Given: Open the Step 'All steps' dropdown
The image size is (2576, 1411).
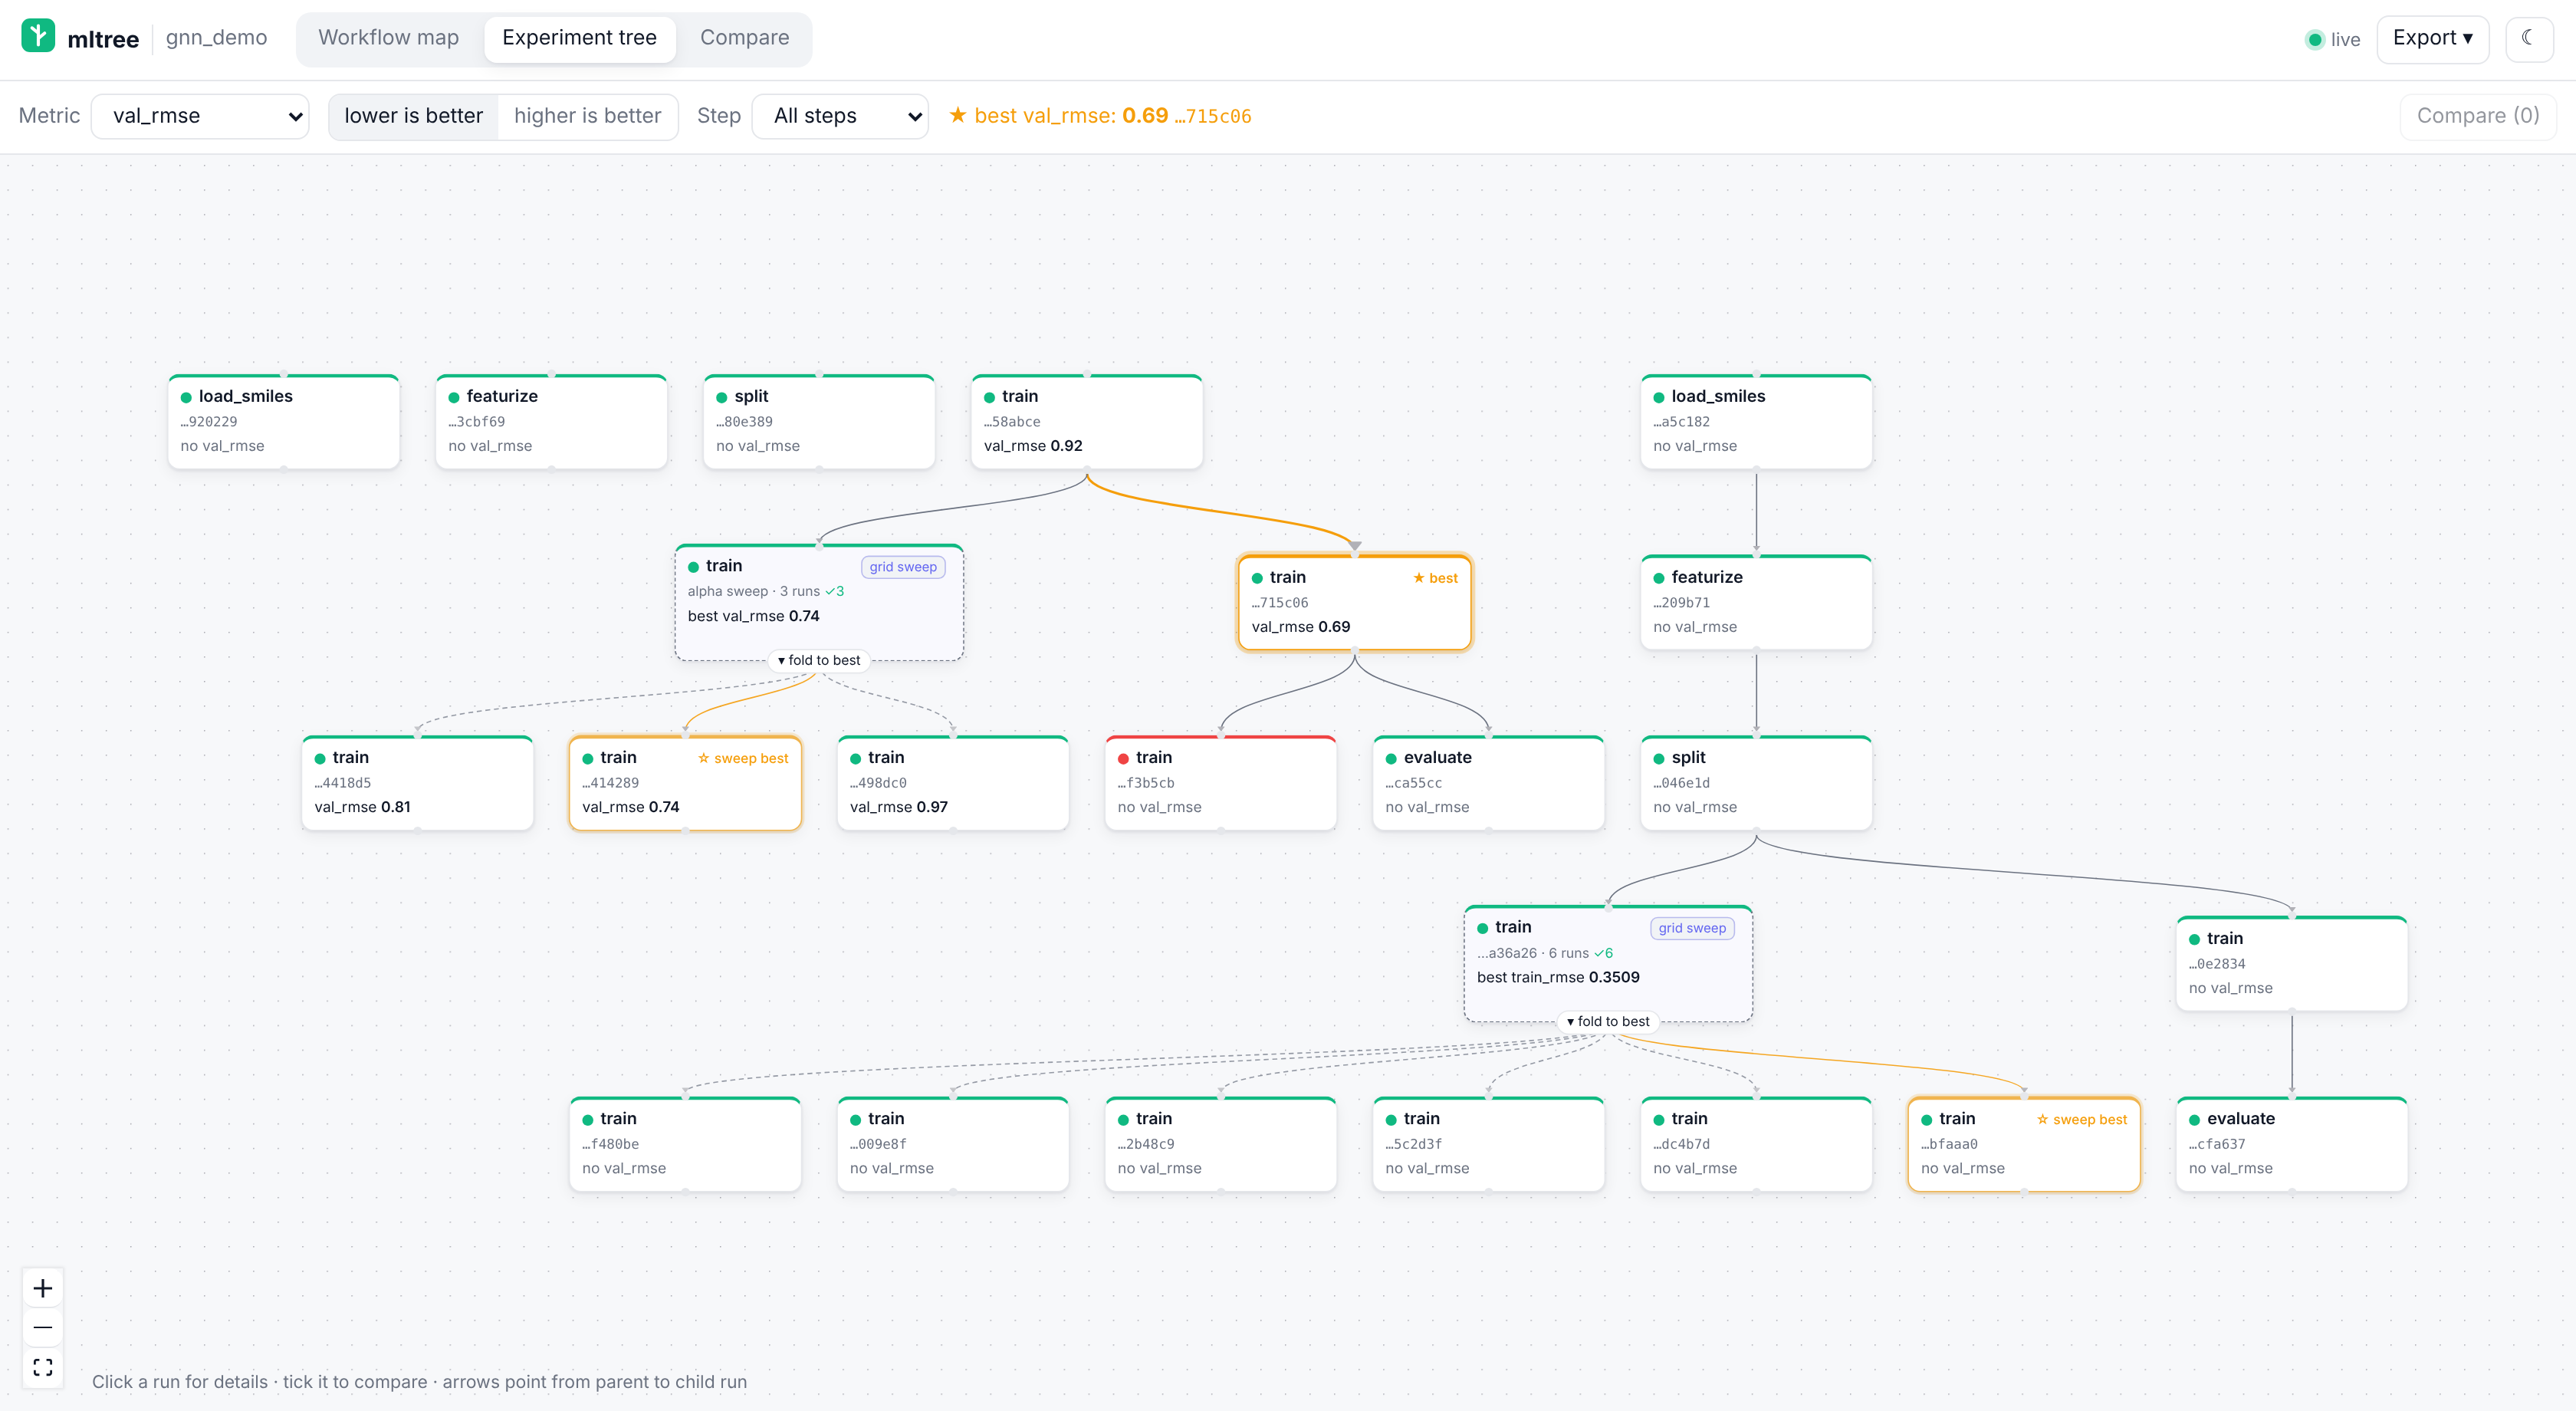Looking at the screenshot, I should point(840,116).
